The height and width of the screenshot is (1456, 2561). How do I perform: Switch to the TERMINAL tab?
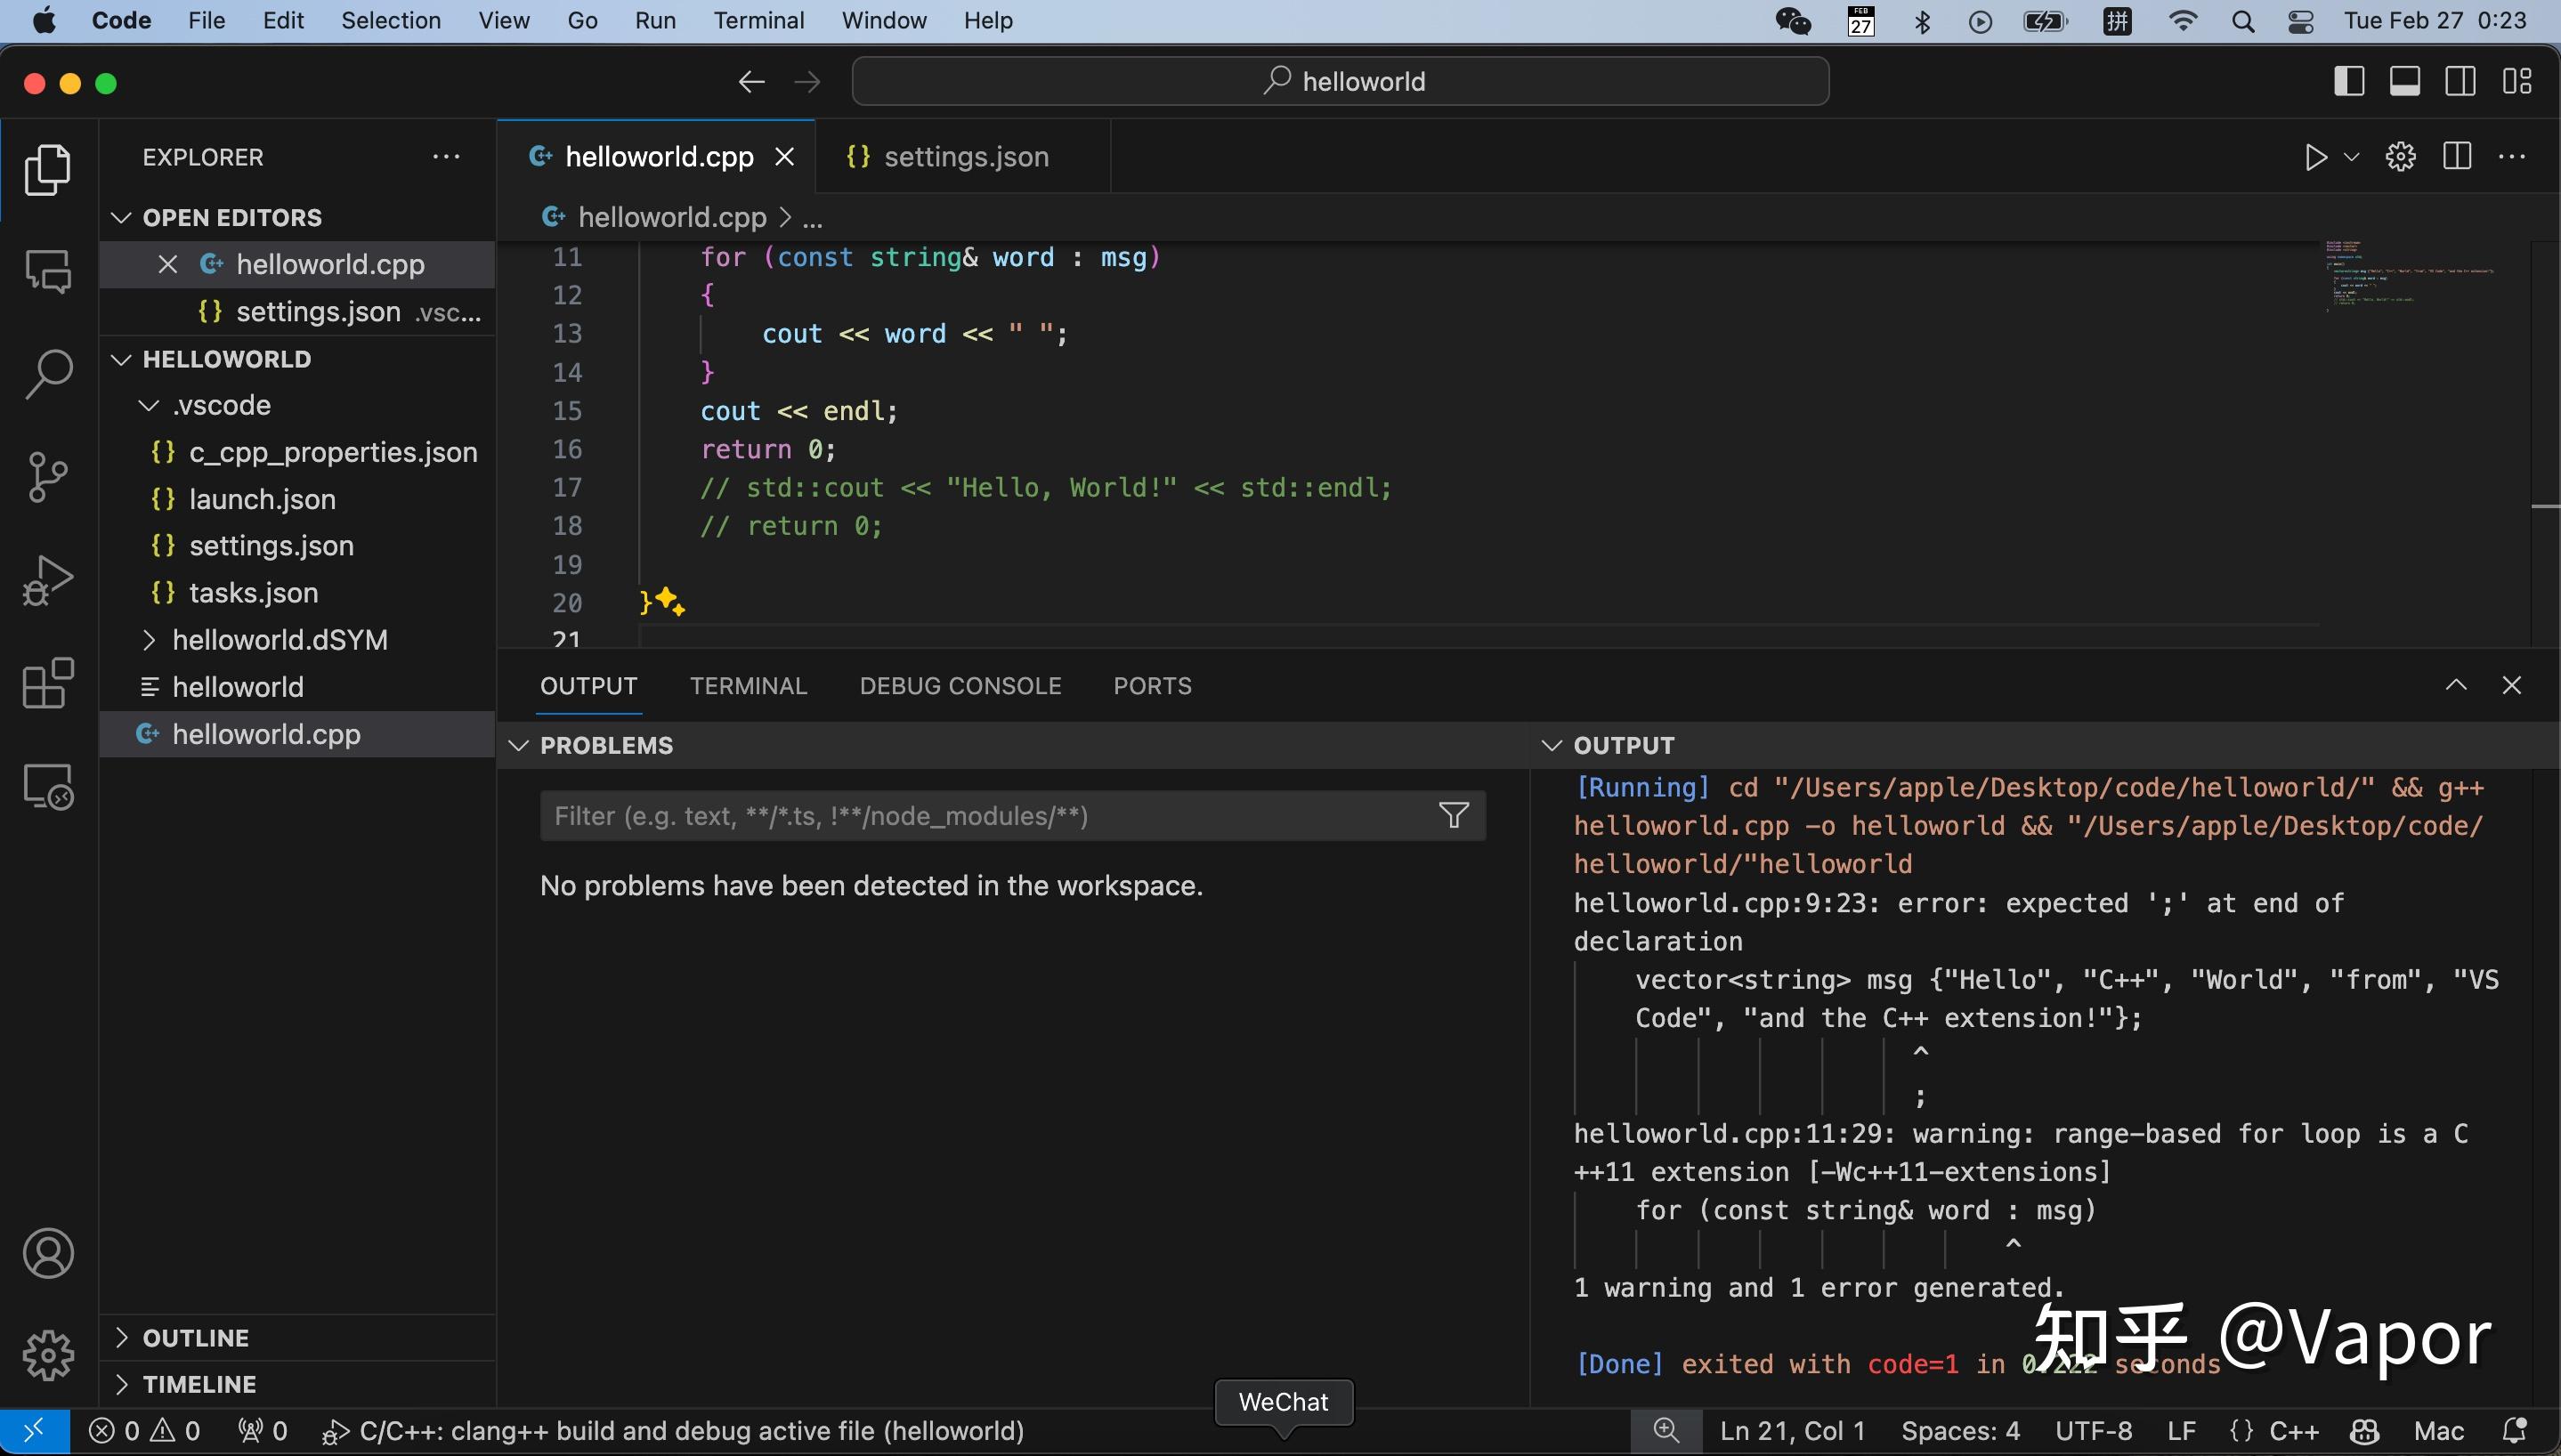pyautogui.click(x=748, y=685)
